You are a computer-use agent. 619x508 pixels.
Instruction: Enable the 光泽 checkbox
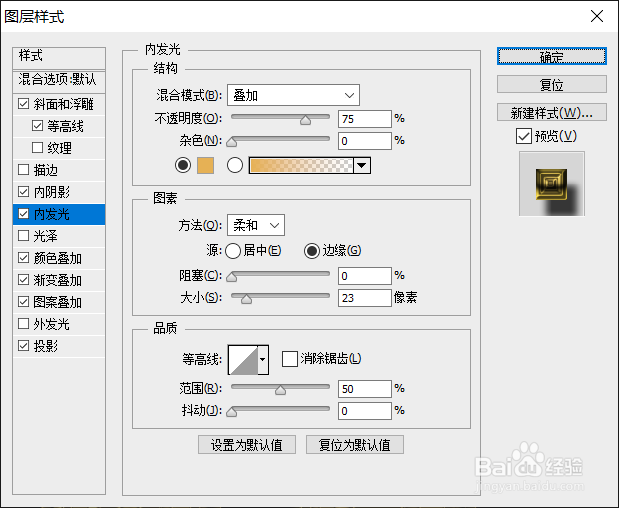tap(24, 236)
